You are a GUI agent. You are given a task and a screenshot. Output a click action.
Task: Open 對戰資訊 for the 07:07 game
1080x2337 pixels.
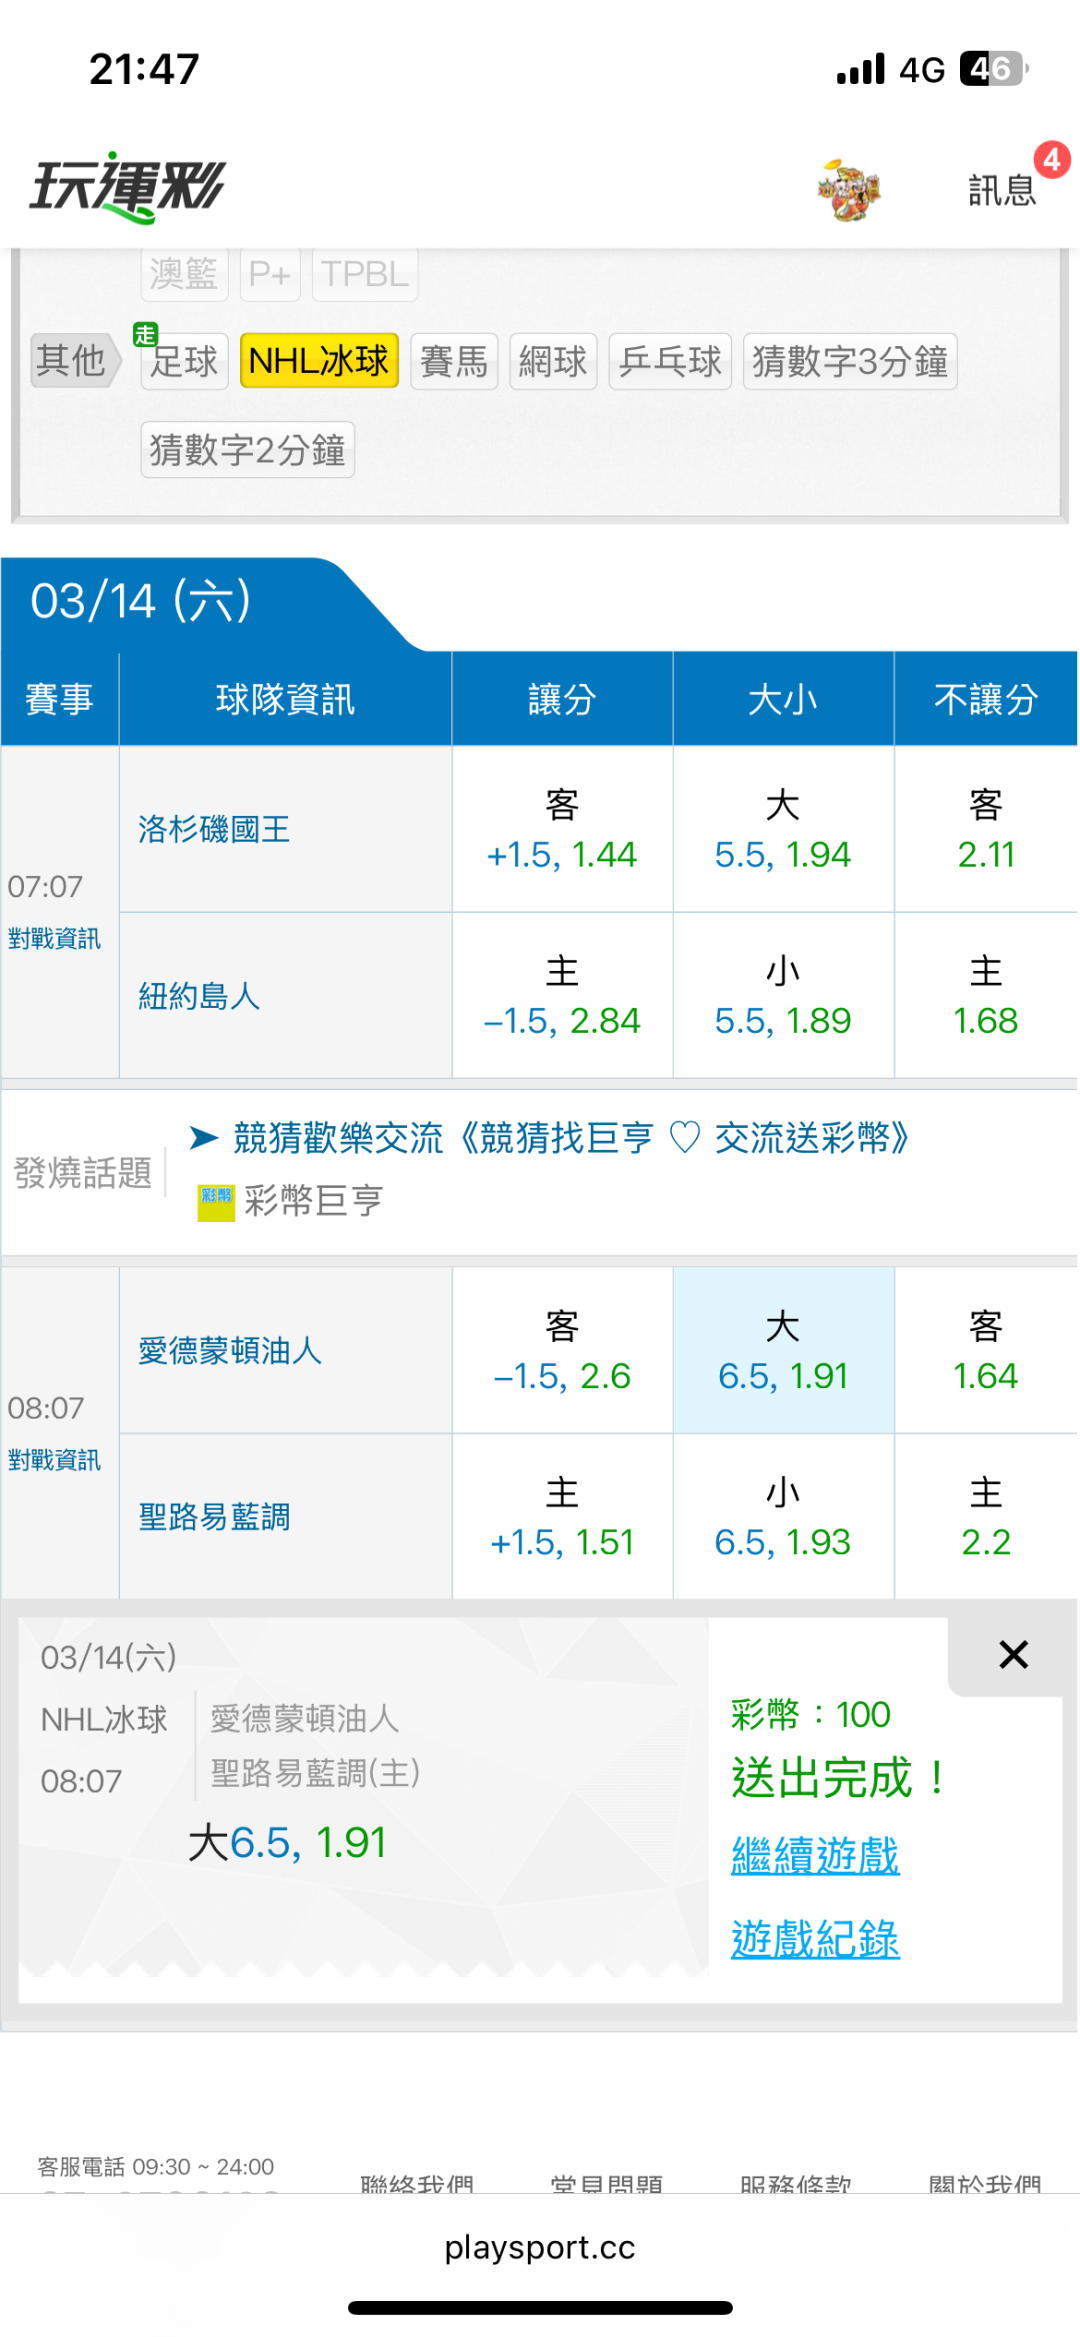pos(55,939)
